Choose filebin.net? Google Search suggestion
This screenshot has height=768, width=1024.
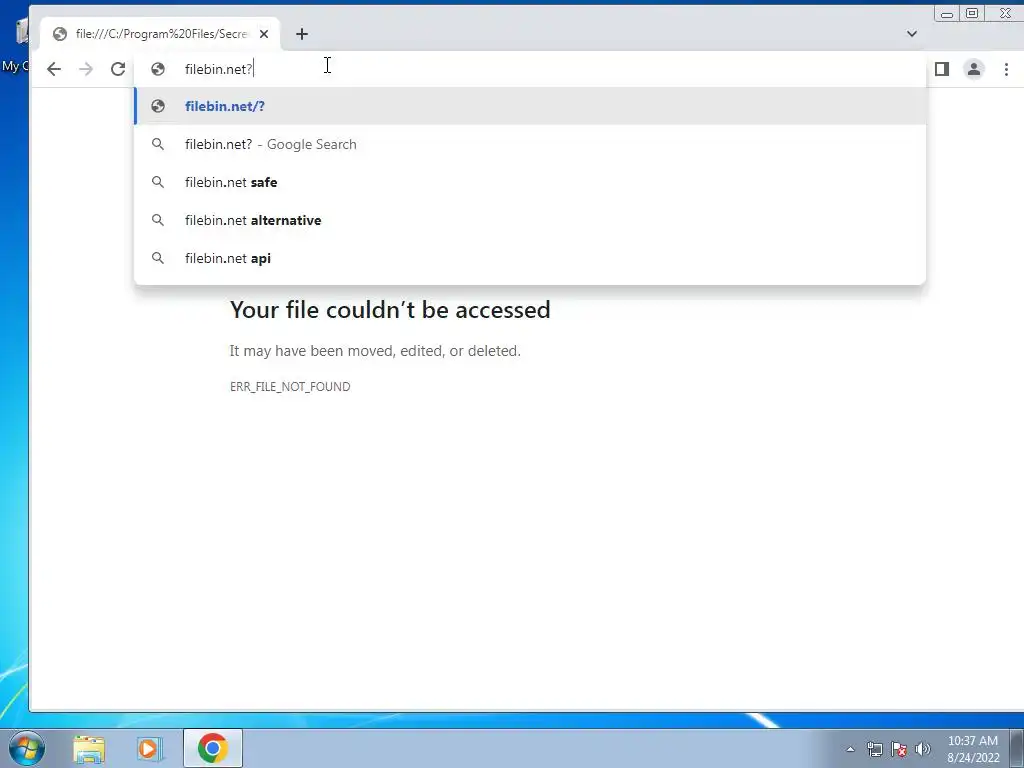[530, 144]
